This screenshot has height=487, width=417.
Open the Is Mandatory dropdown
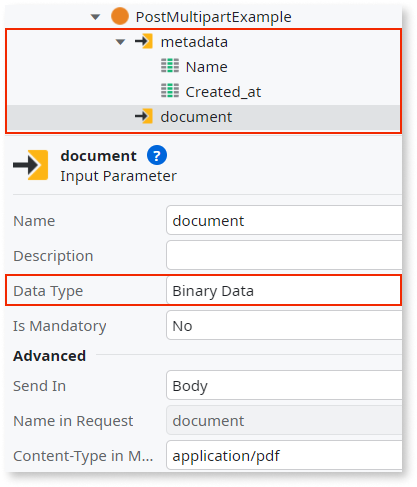(x=284, y=325)
